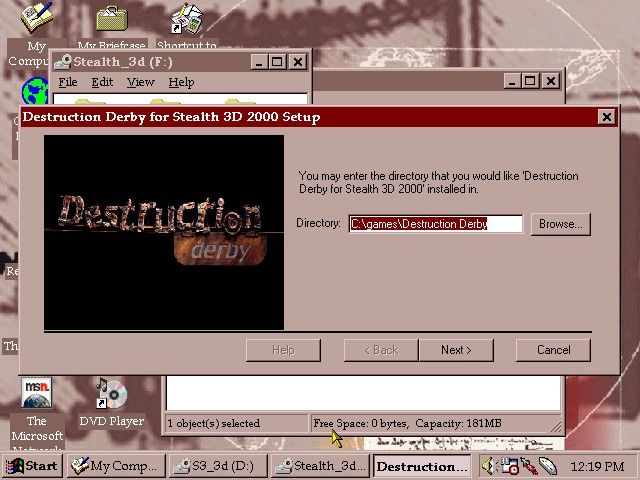Click the volume speaker tray icon
Screen dimensions: 640x480
point(489,466)
